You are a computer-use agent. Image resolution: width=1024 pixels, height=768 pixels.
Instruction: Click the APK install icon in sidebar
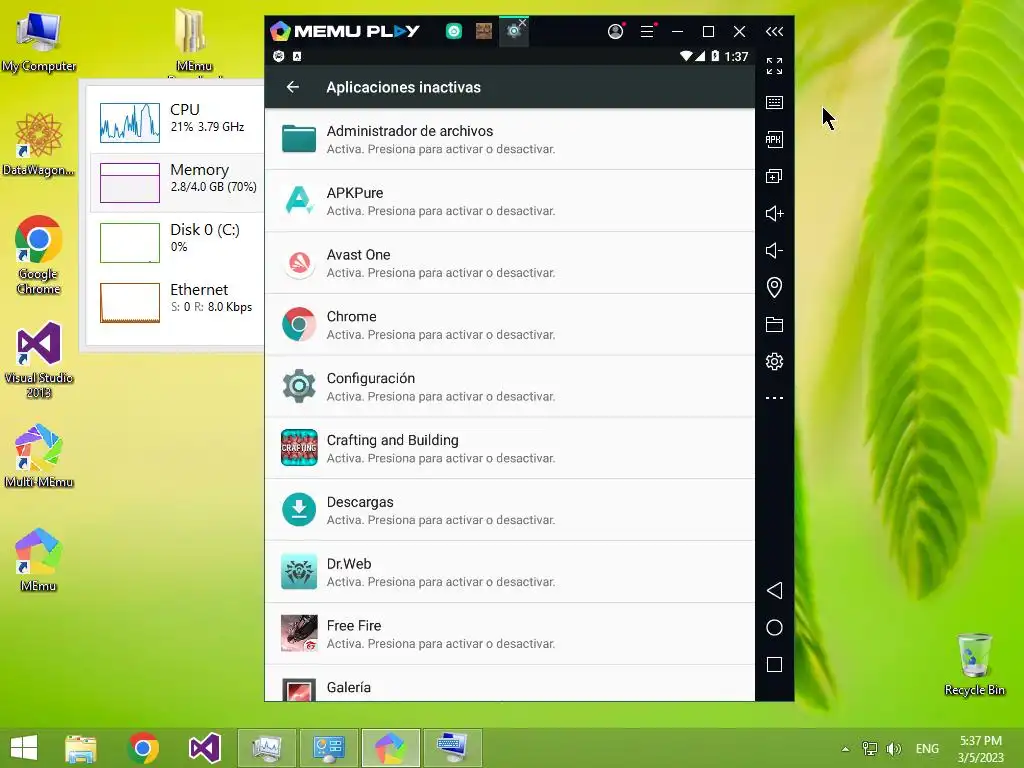pos(774,139)
